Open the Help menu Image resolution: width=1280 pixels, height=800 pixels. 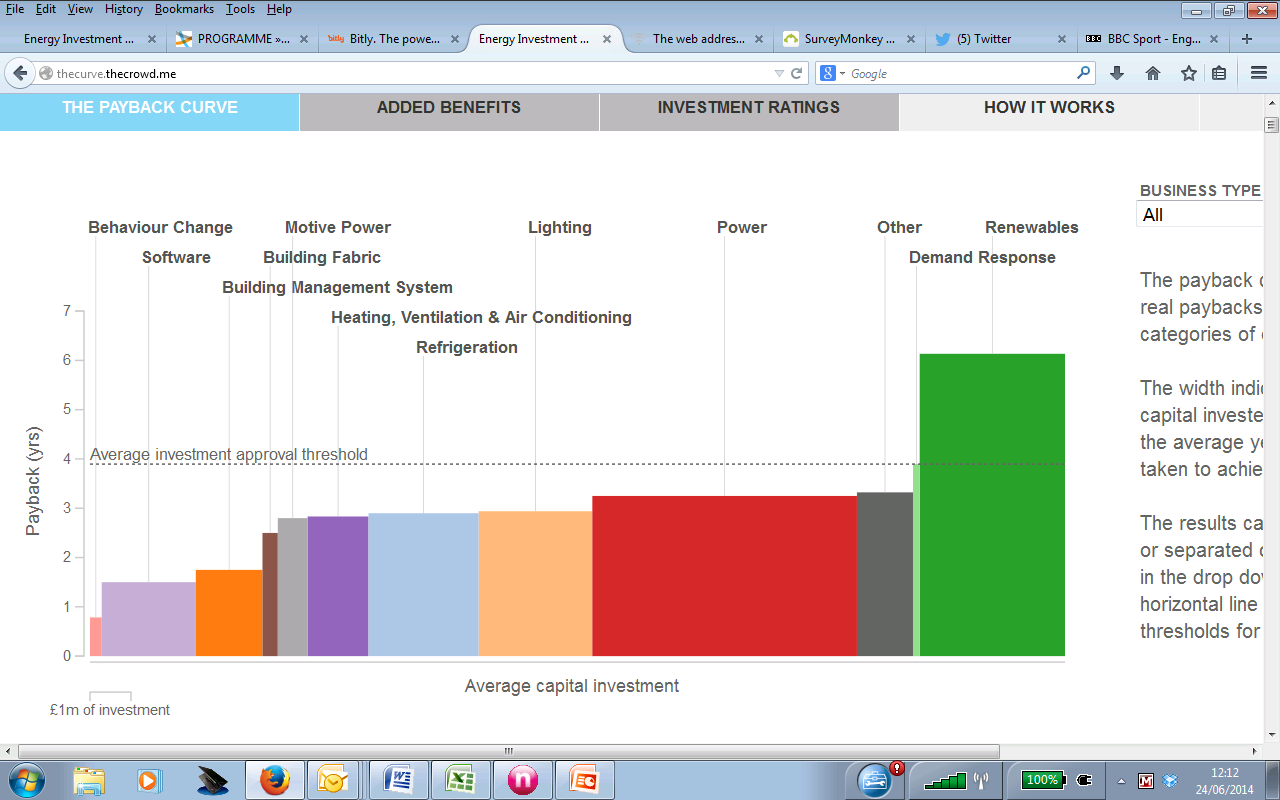279,9
